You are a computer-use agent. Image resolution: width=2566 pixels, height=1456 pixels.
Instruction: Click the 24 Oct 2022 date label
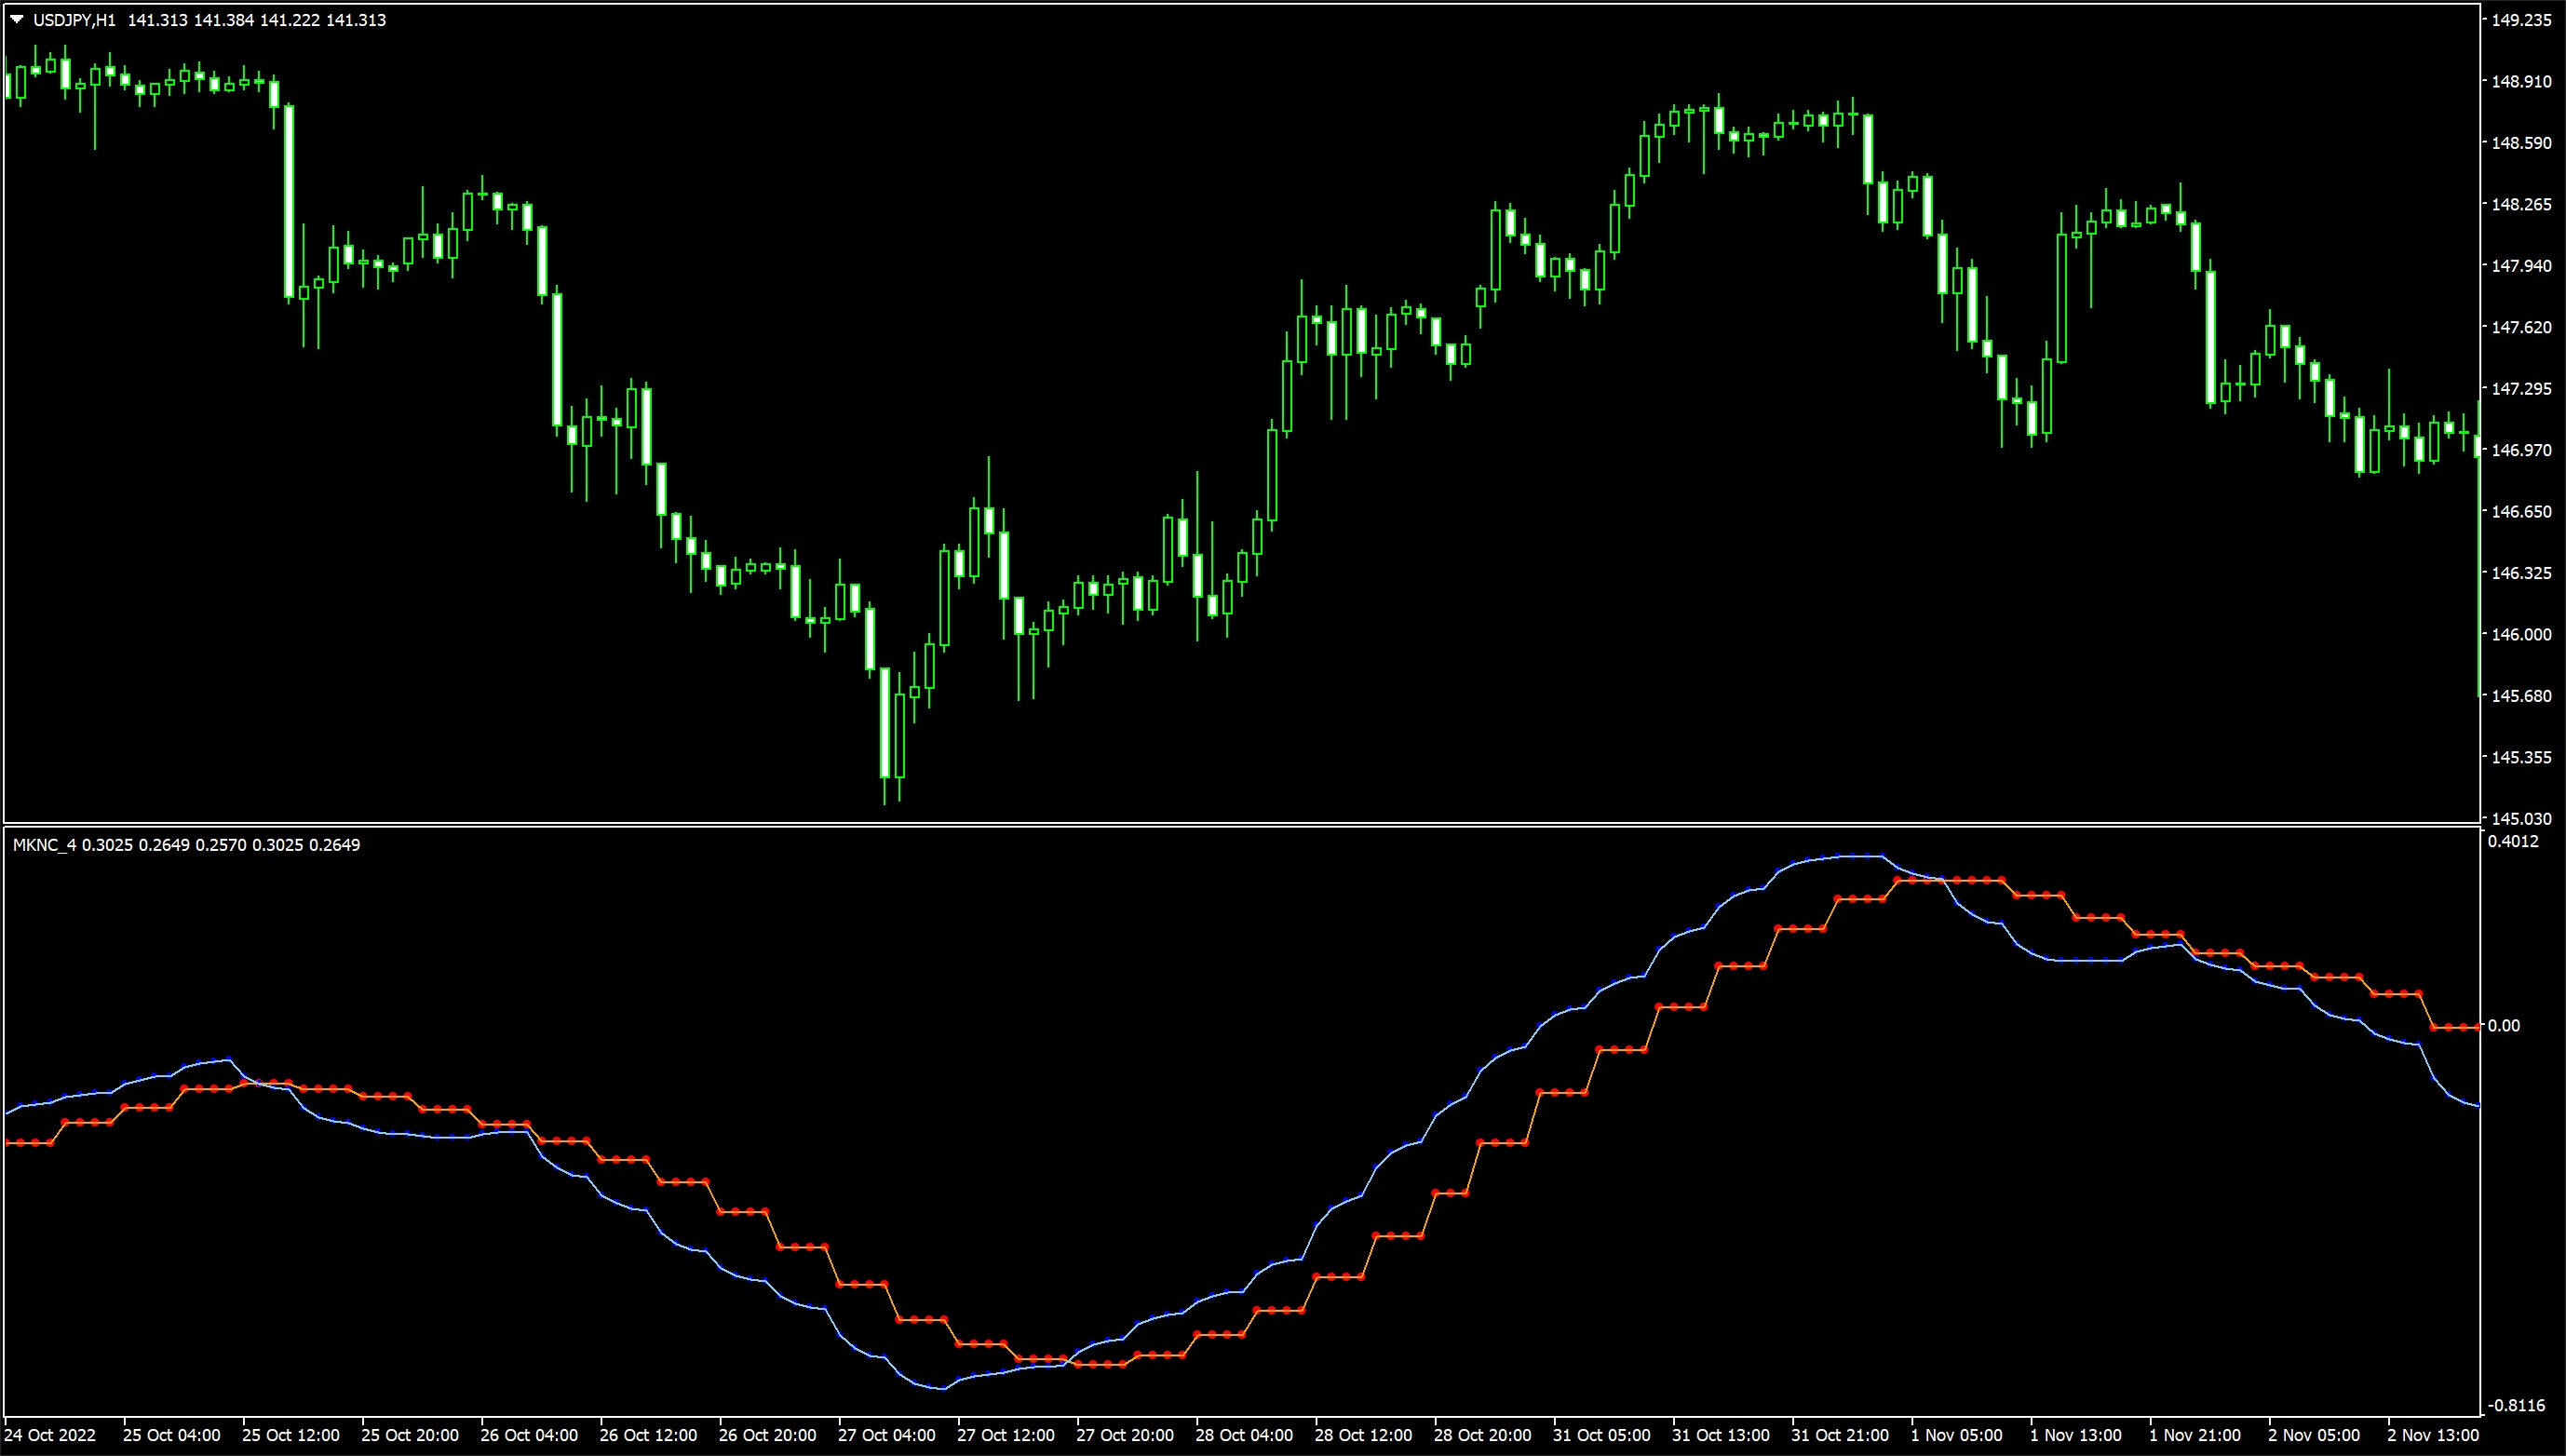coord(50,1435)
